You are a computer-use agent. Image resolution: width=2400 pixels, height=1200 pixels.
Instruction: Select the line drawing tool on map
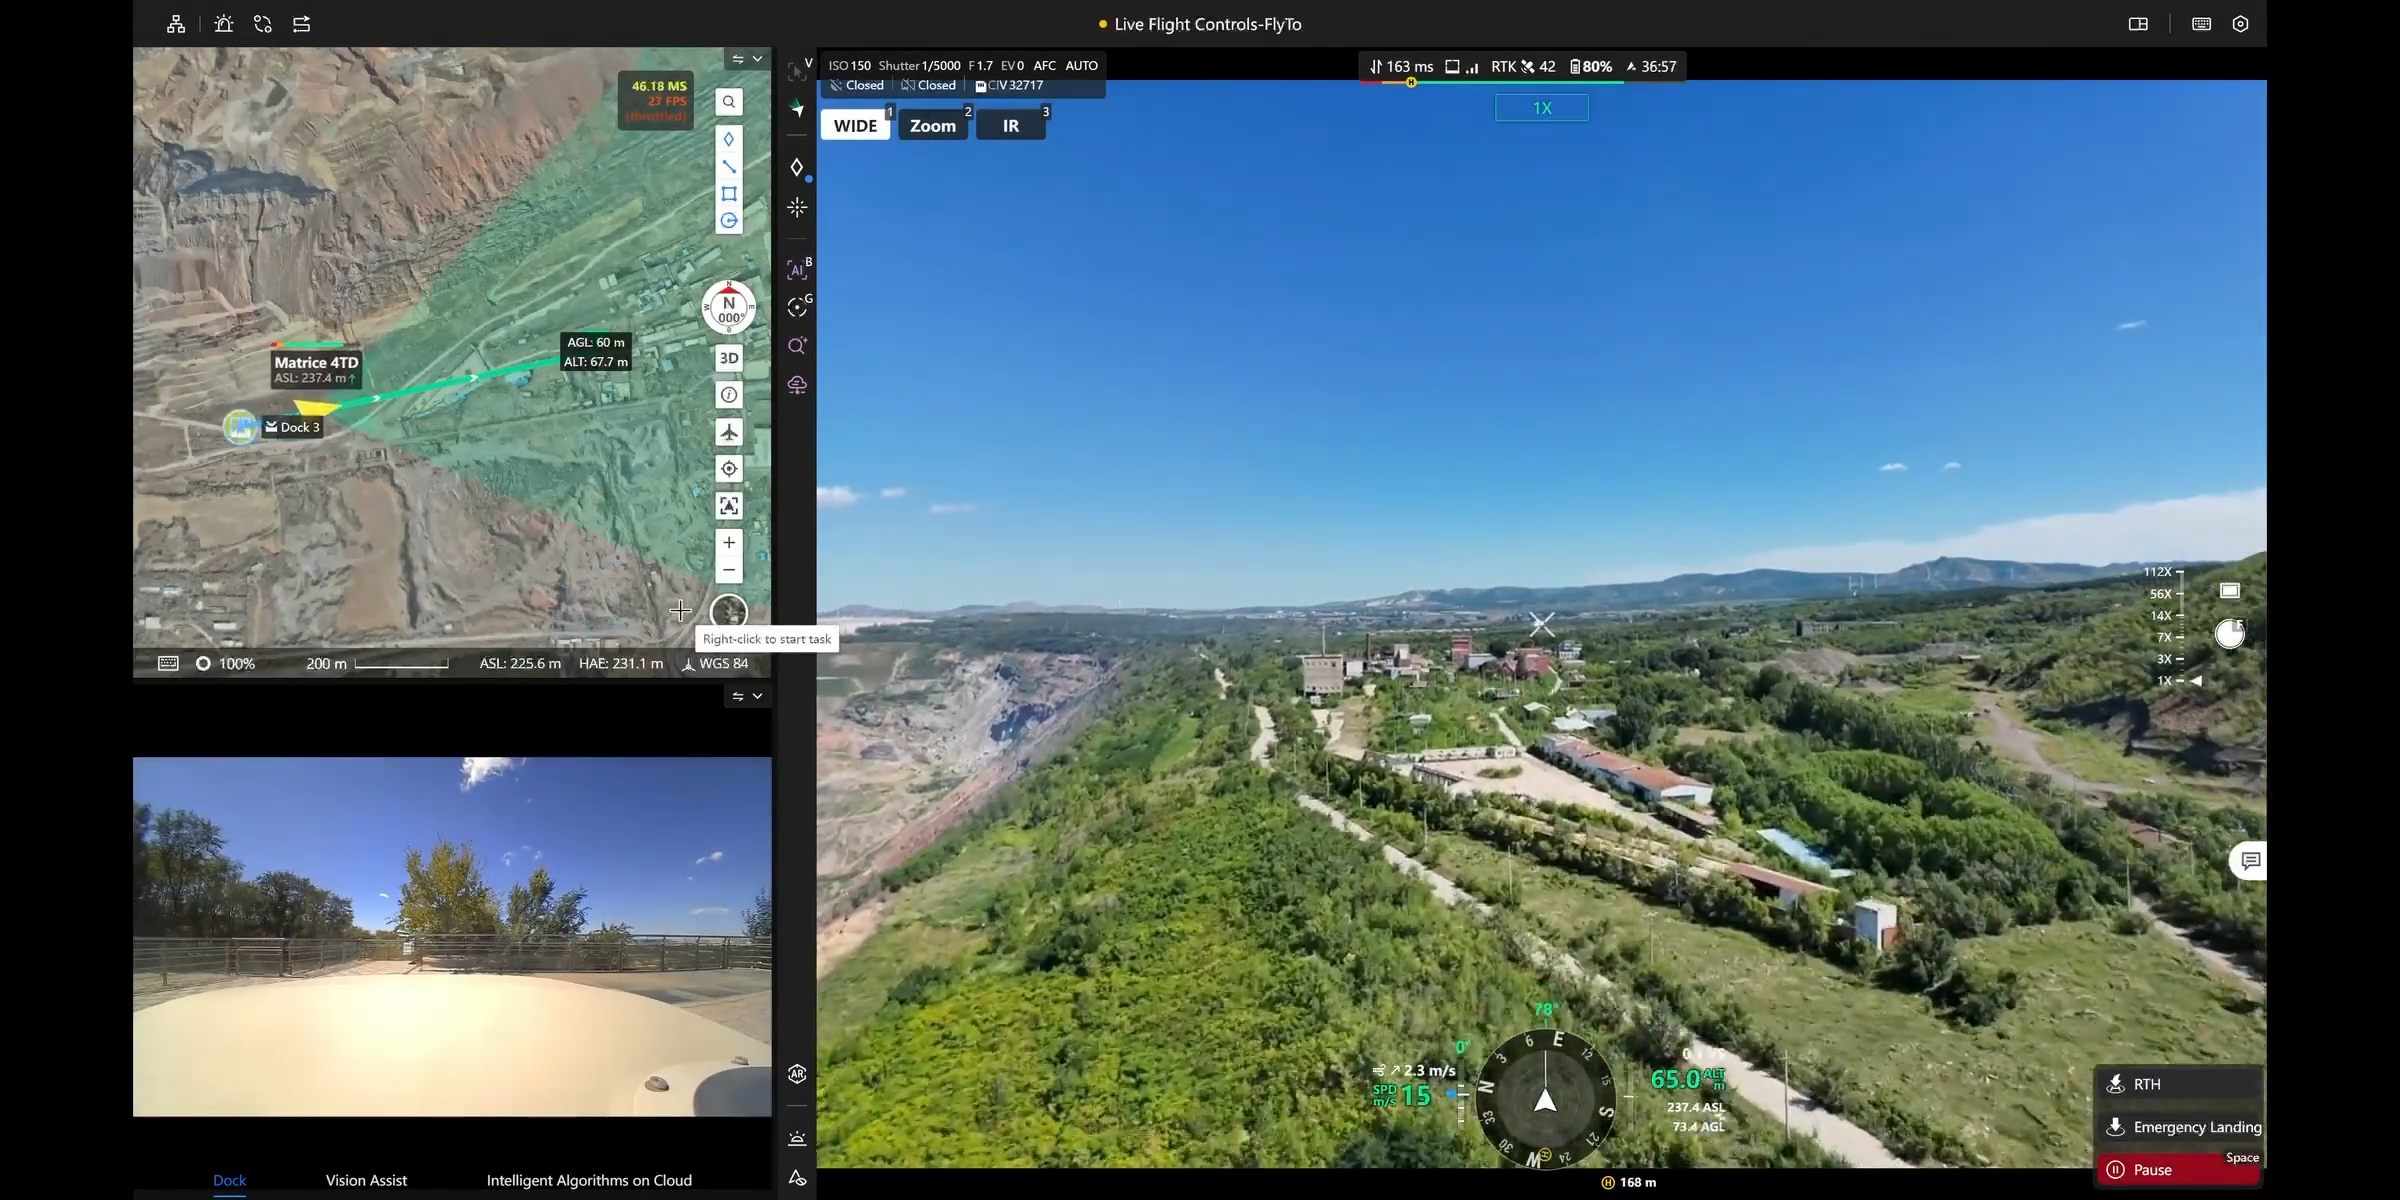729,166
